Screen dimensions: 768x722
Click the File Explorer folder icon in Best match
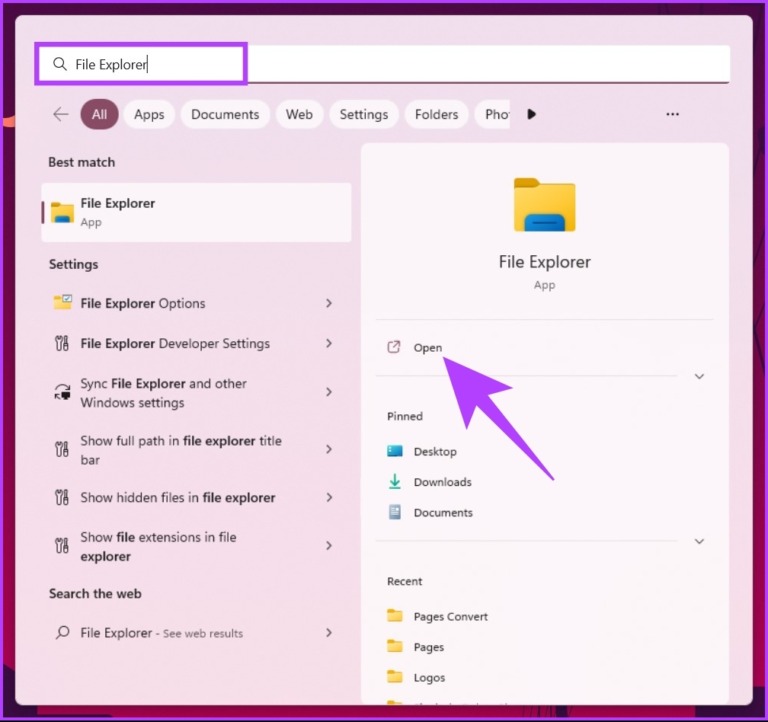[x=62, y=213]
